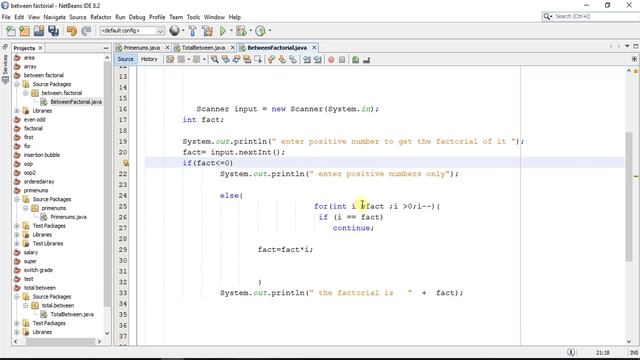640x360 pixels.
Task: Select BetweenFactorial.java in project tree
Action: (76, 102)
